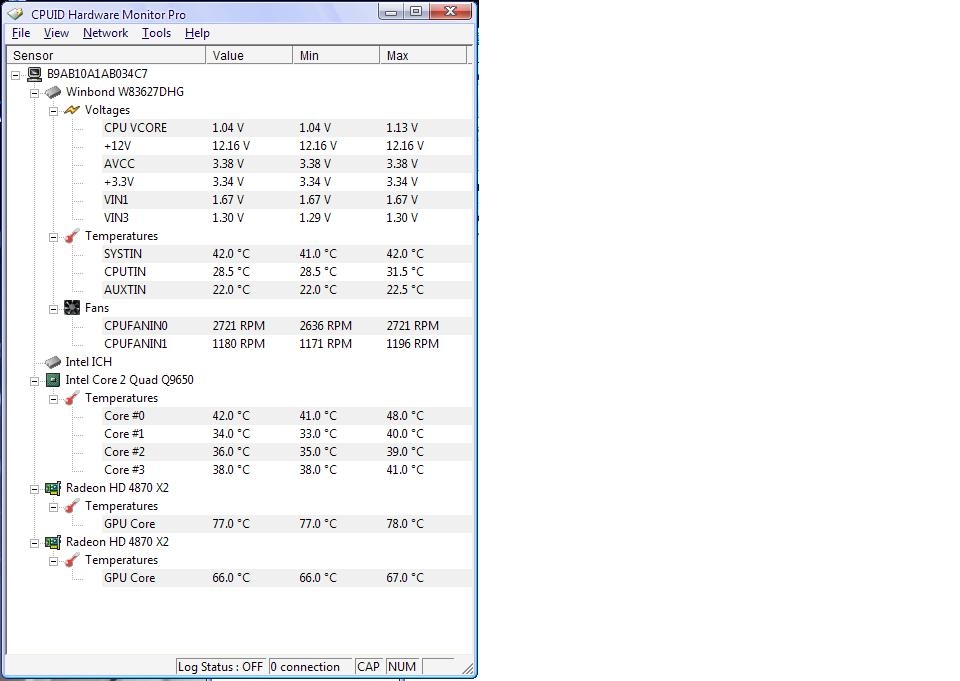Click the Max column header
The width and height of the screenshot is (960, 681).
423,55
